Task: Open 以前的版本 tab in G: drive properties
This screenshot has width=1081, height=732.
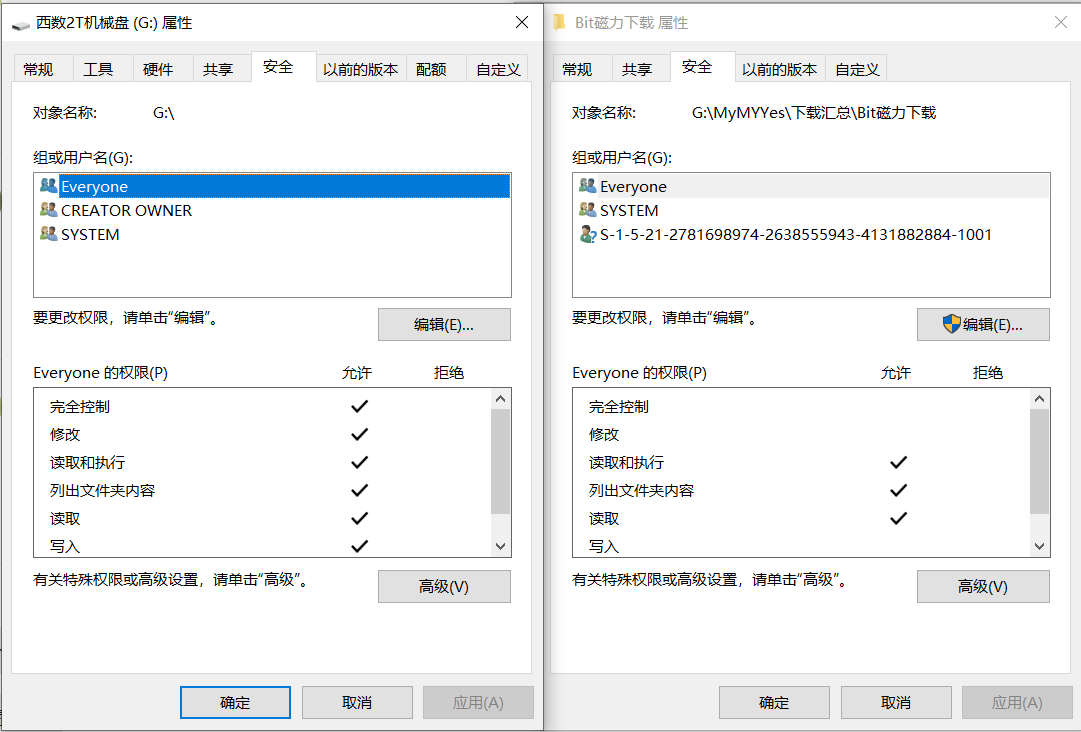Action: coord(361,69)
